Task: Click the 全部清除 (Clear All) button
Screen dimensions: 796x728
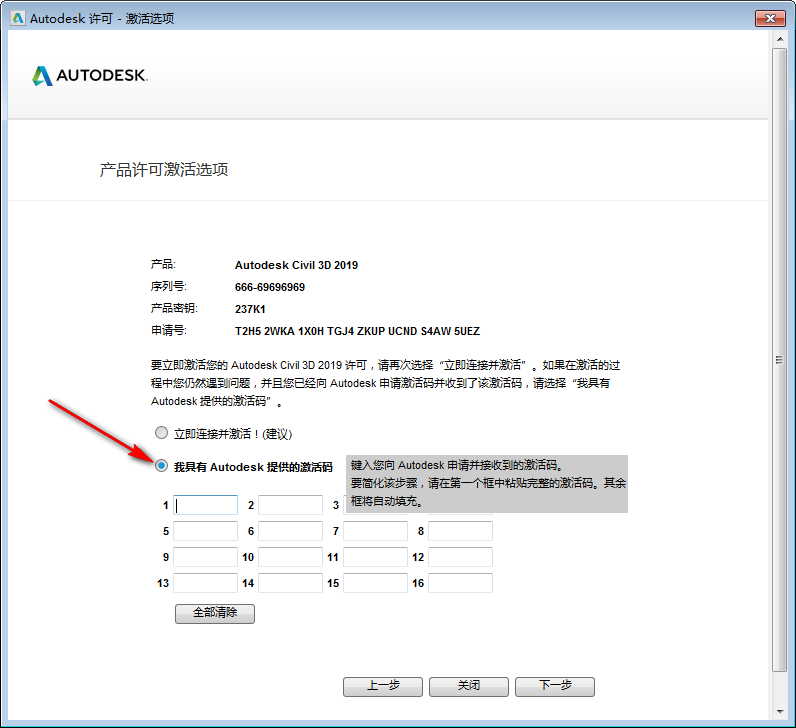Action: pyautogui.click(x=215, y=613)
